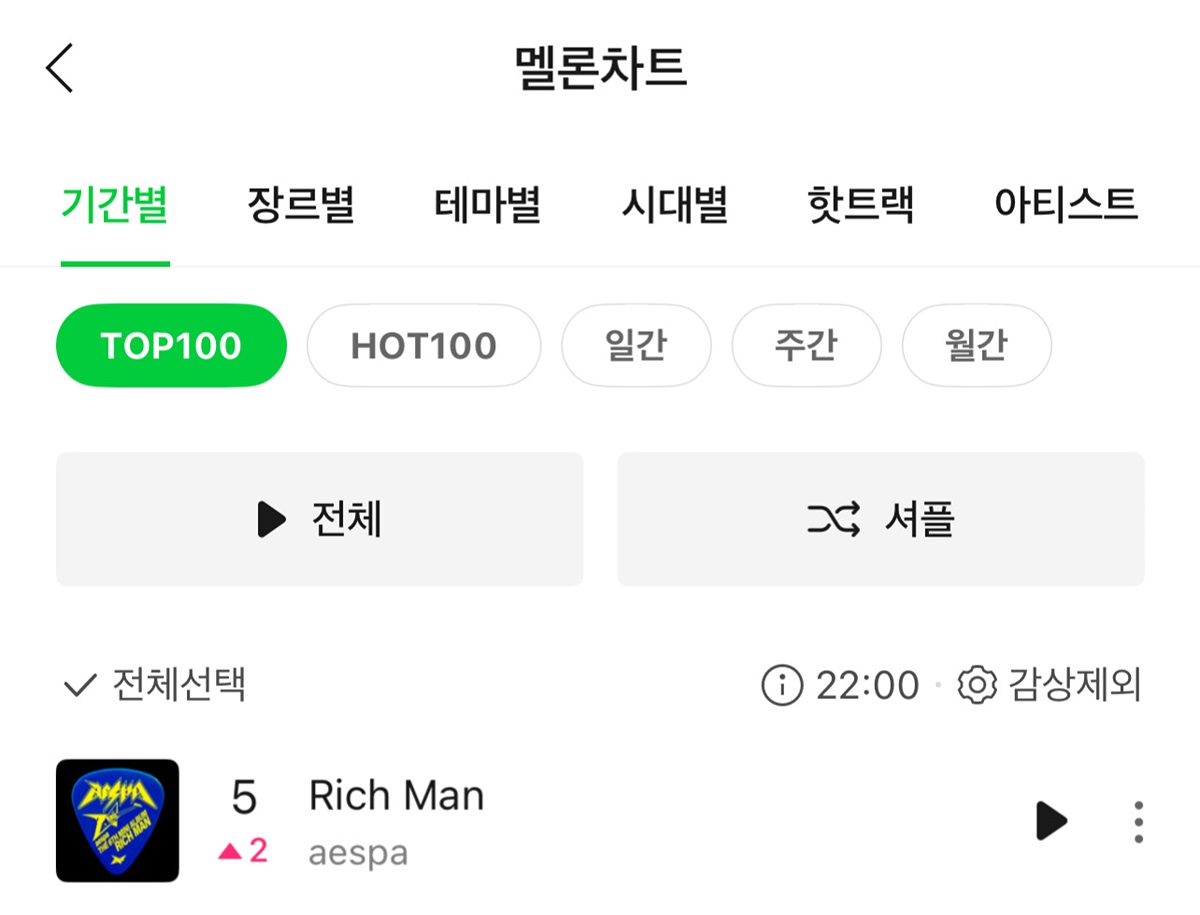1200x915 pixels.
Task: Toggle the 전체선택 checkmark
Action: 79,686
